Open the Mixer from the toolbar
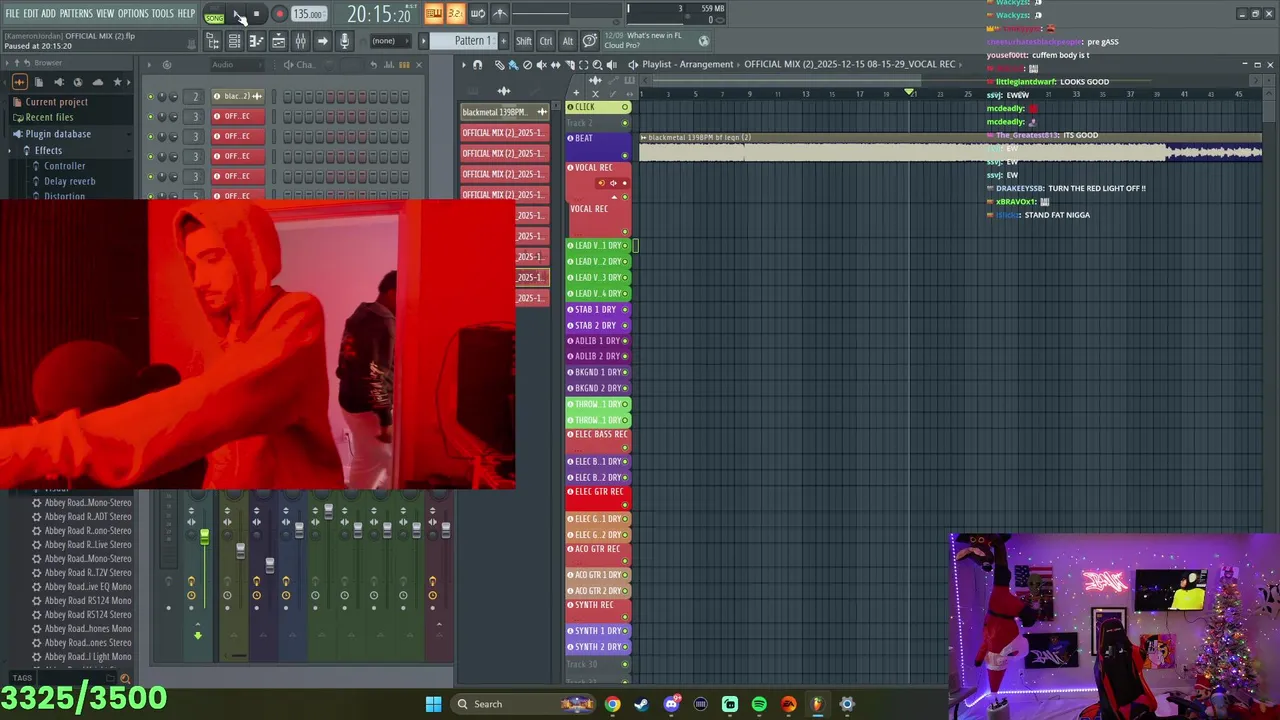This screenshot has width=1280, height=720. [300, 41]
